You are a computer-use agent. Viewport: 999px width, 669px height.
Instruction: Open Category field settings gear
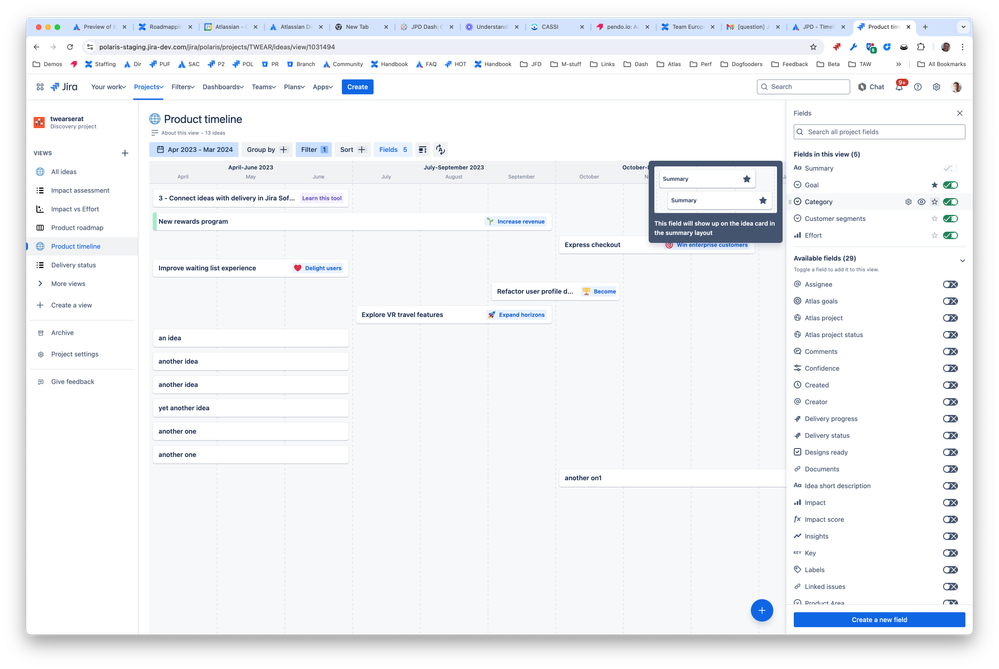(908, 202)
